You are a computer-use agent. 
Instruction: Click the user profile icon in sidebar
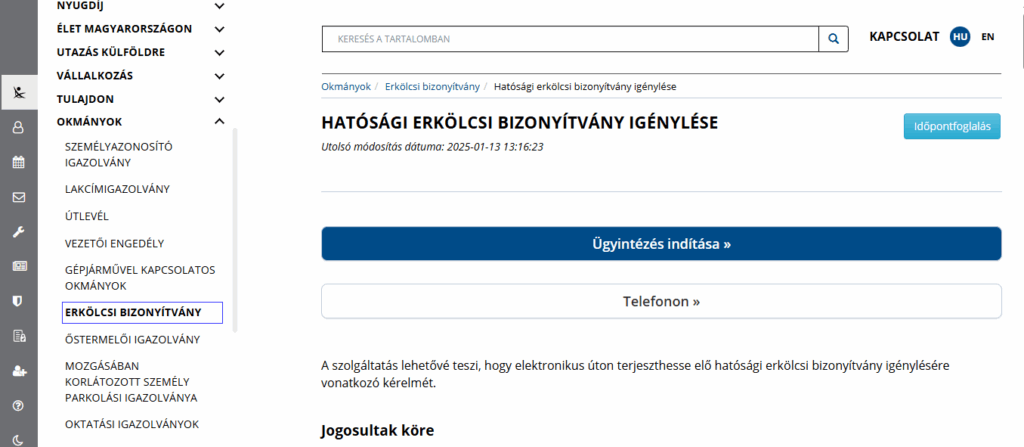[18, 127]
